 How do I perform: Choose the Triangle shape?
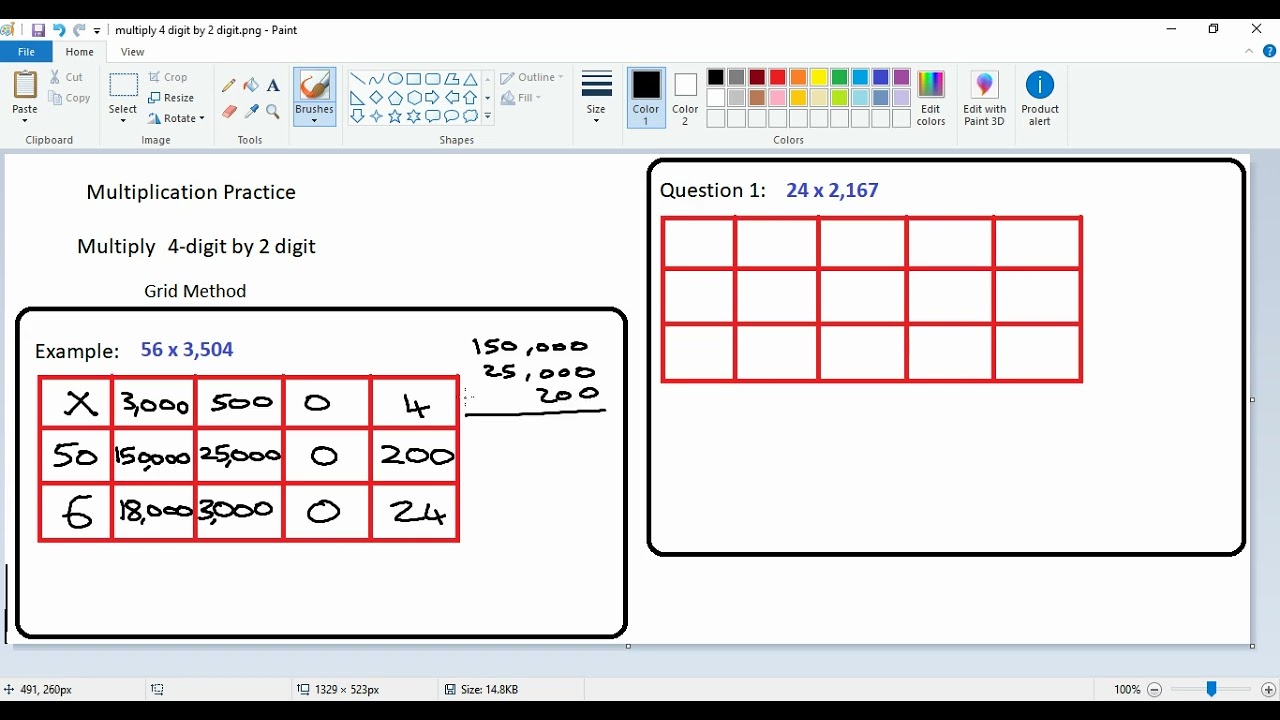pos(470,79)
